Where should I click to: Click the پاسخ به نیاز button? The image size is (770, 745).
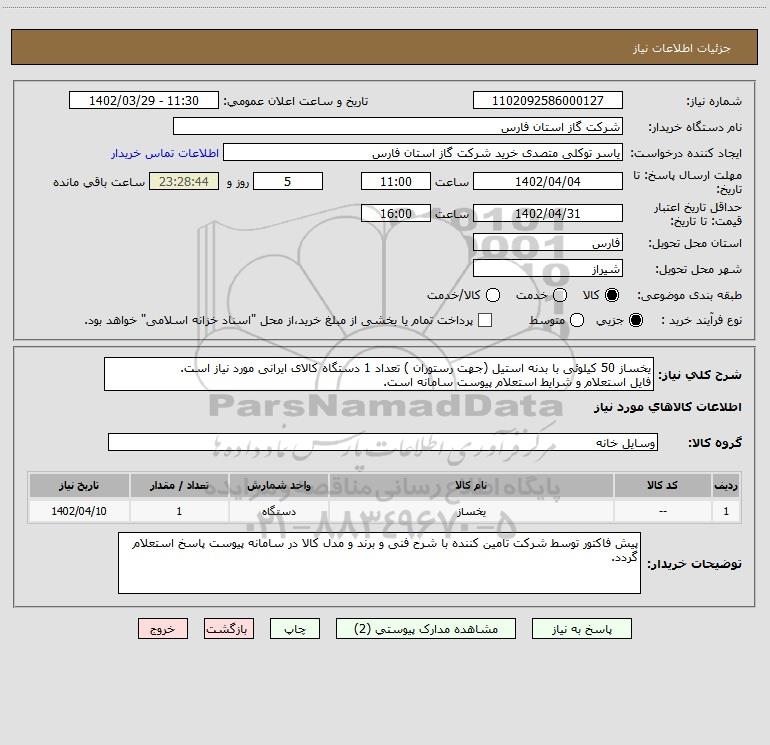[581, 629]
